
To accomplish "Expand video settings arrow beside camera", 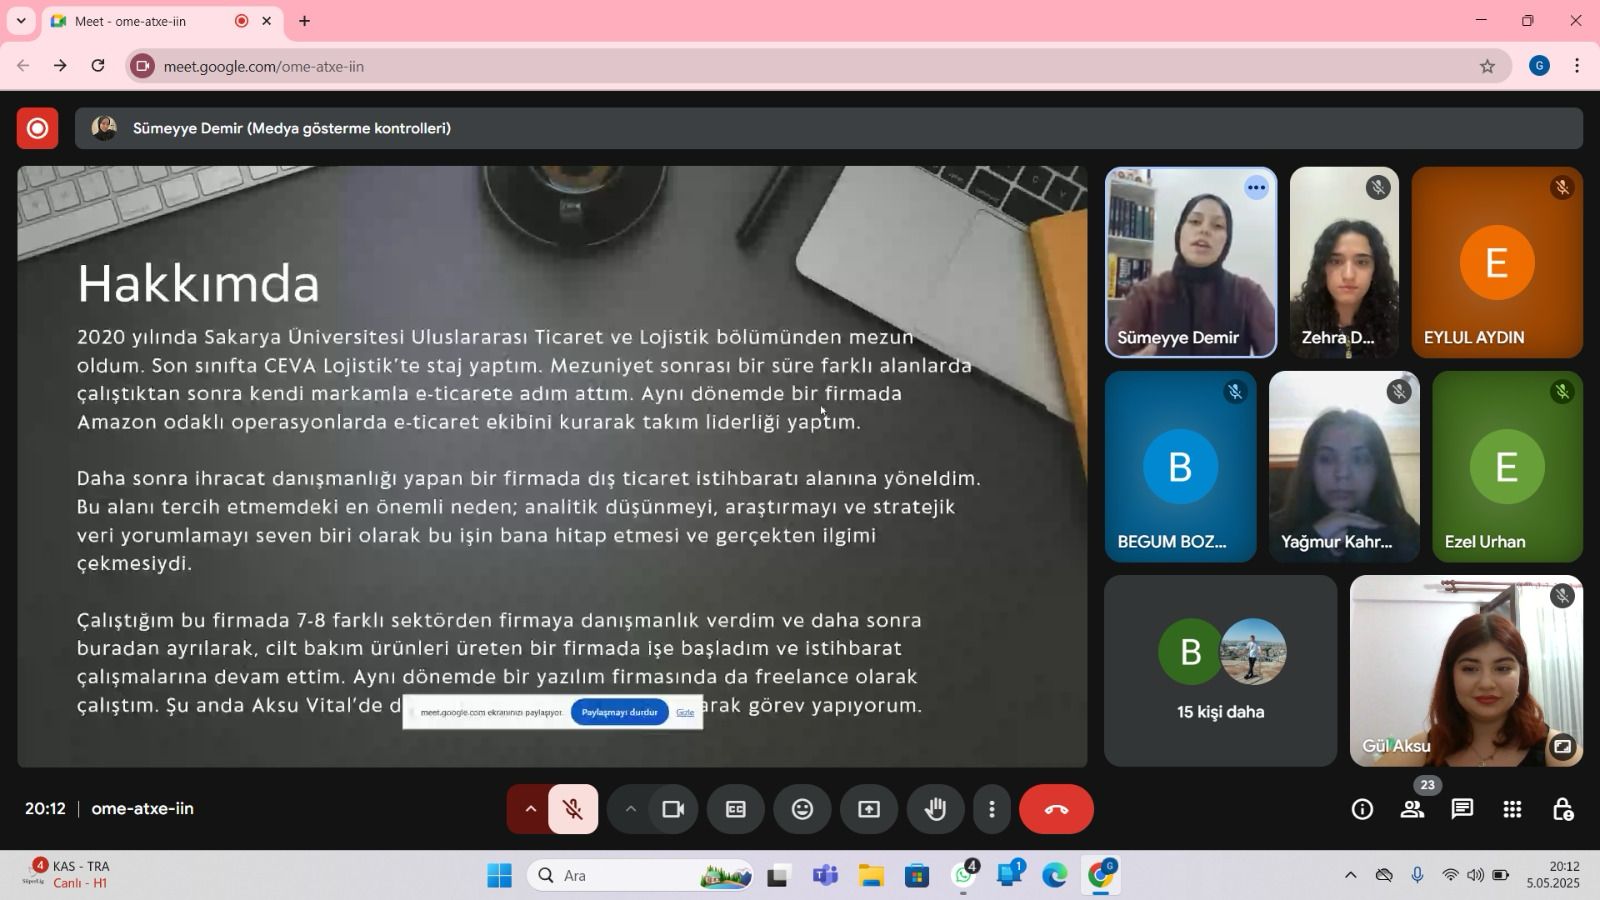I will (x=630, y=809).
